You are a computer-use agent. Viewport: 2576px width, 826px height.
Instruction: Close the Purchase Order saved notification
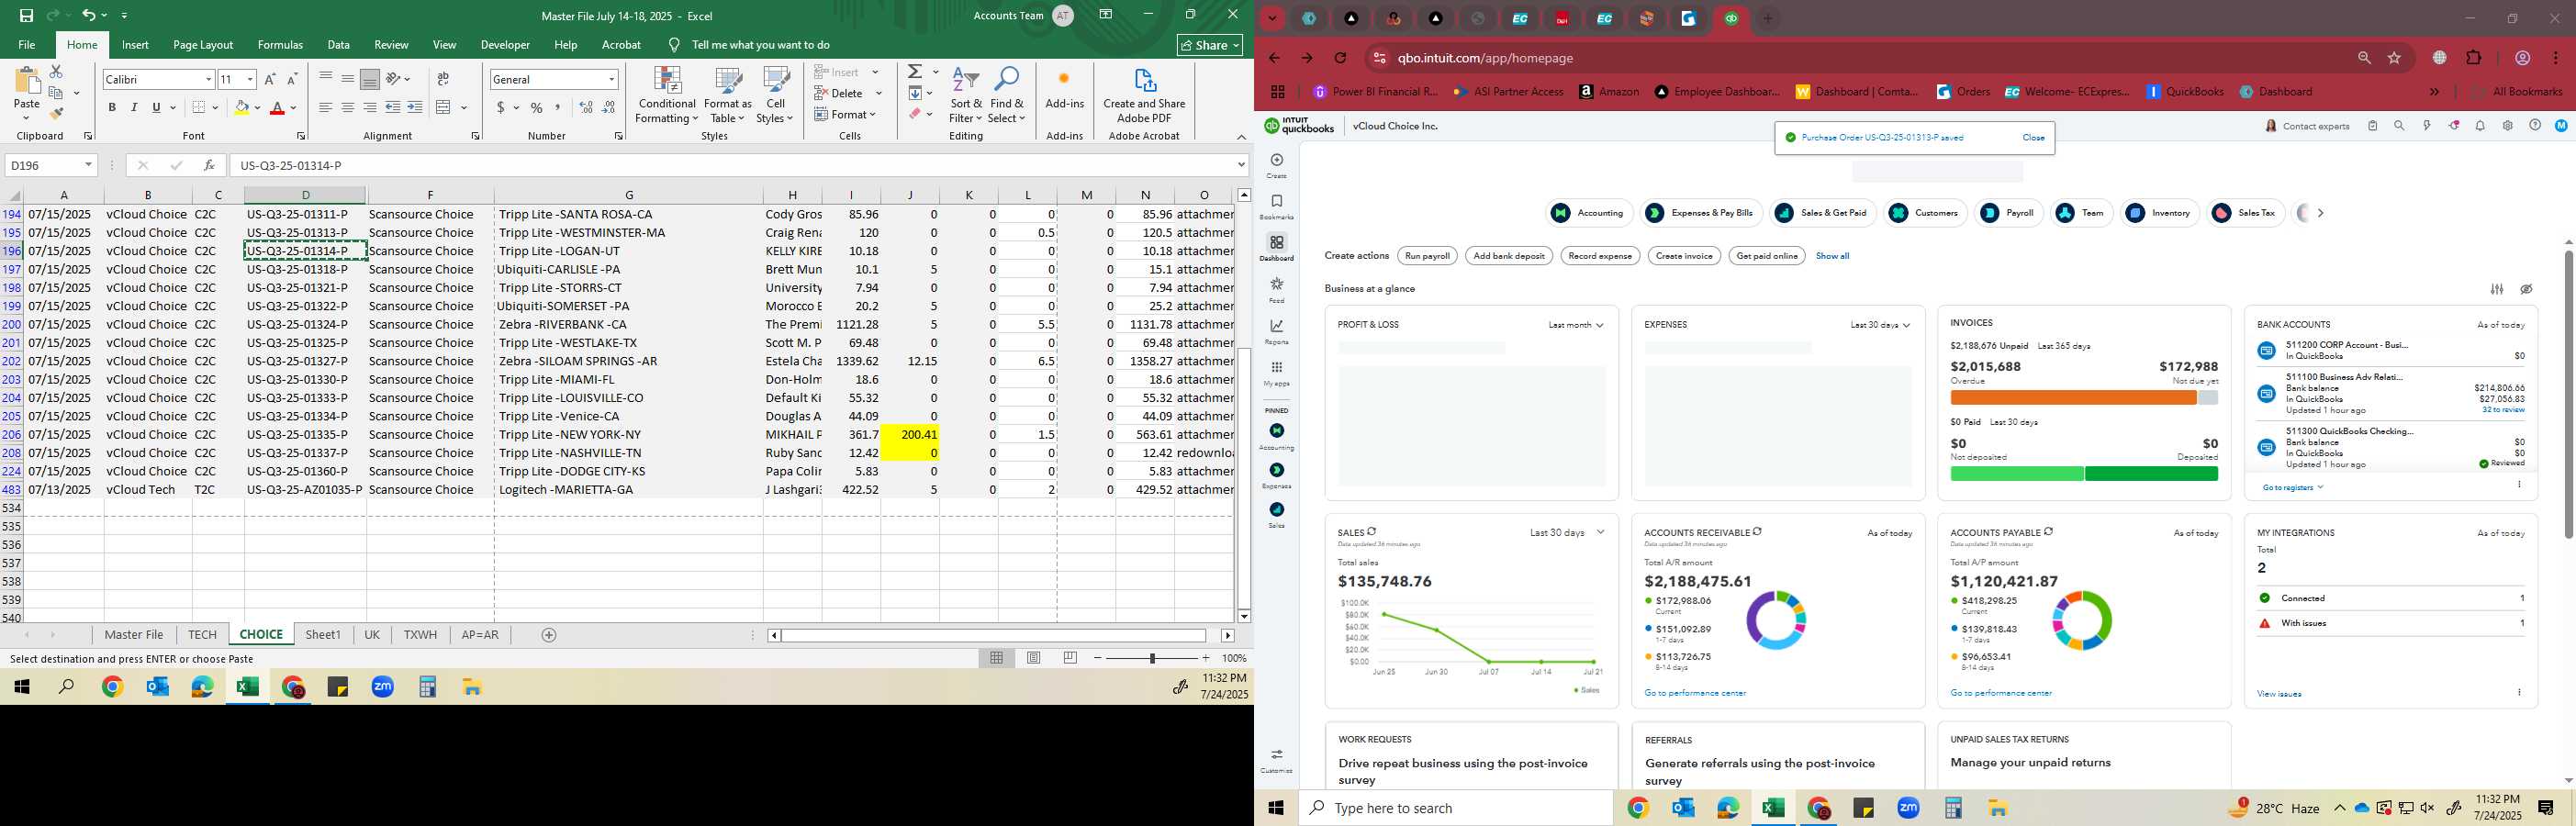(2033, 138)
